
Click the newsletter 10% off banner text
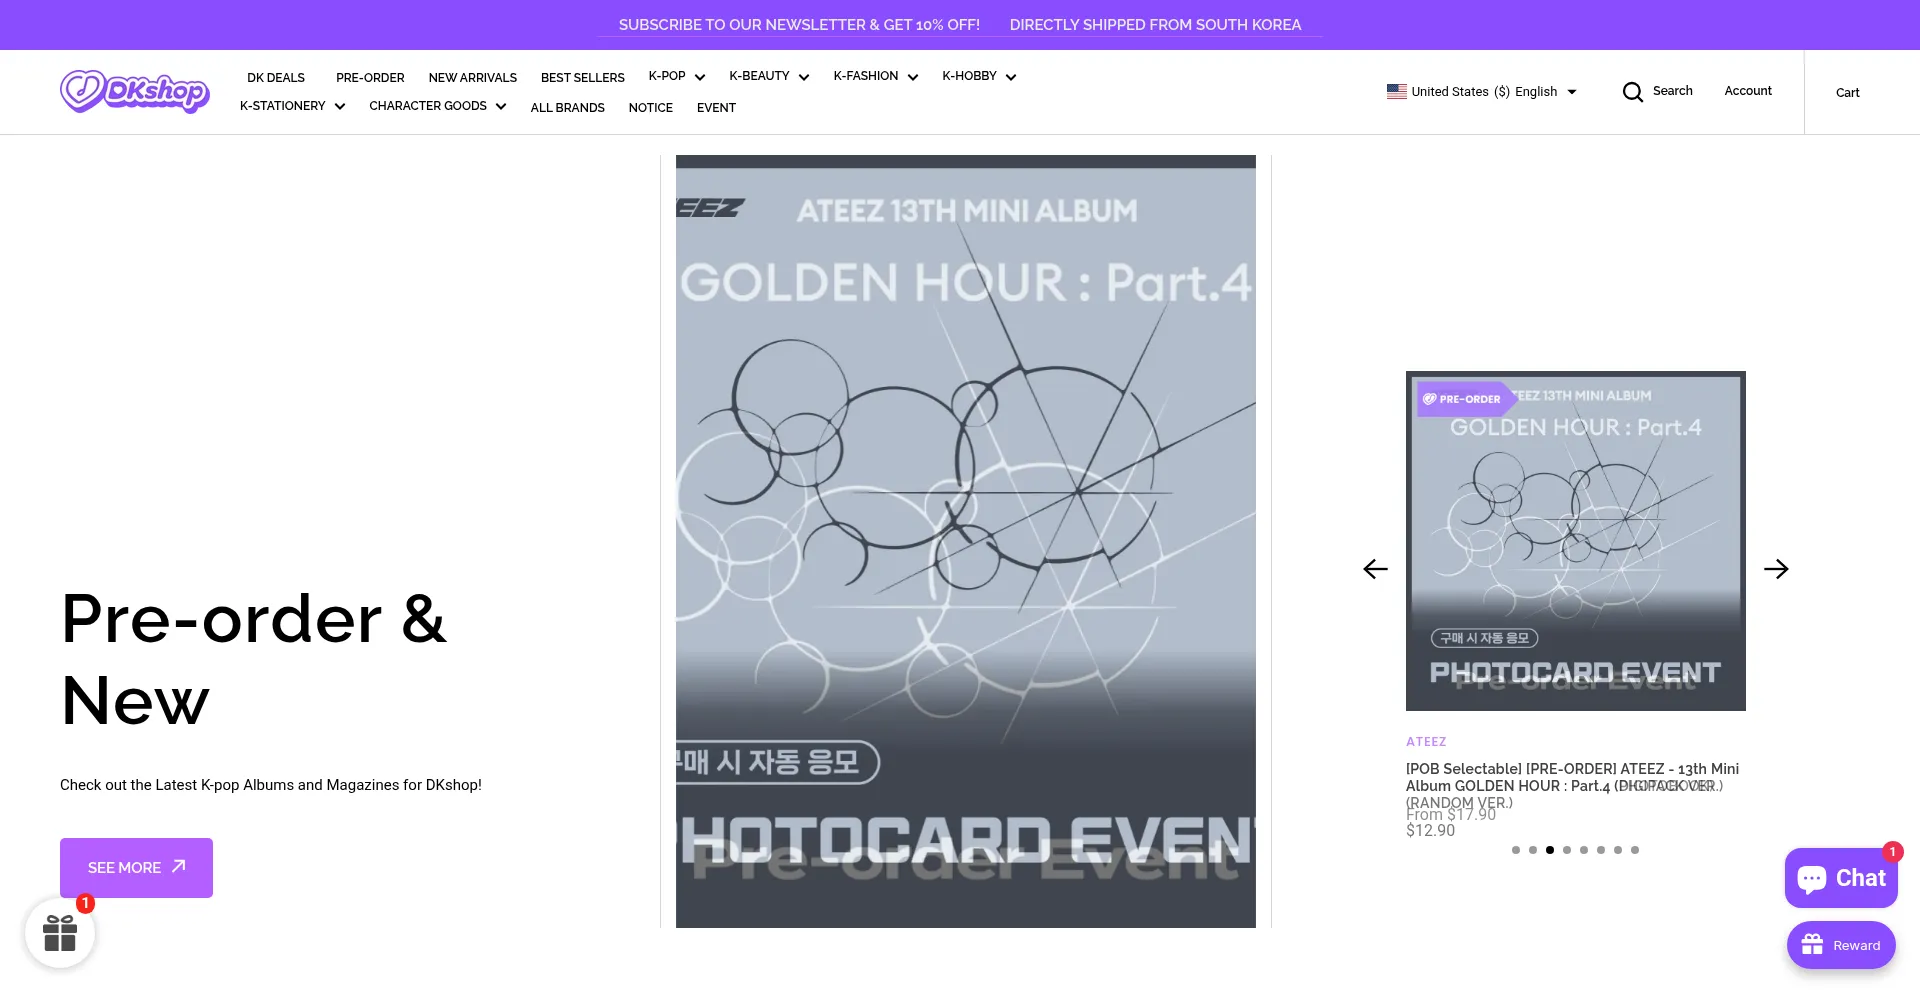click(799, 25)
